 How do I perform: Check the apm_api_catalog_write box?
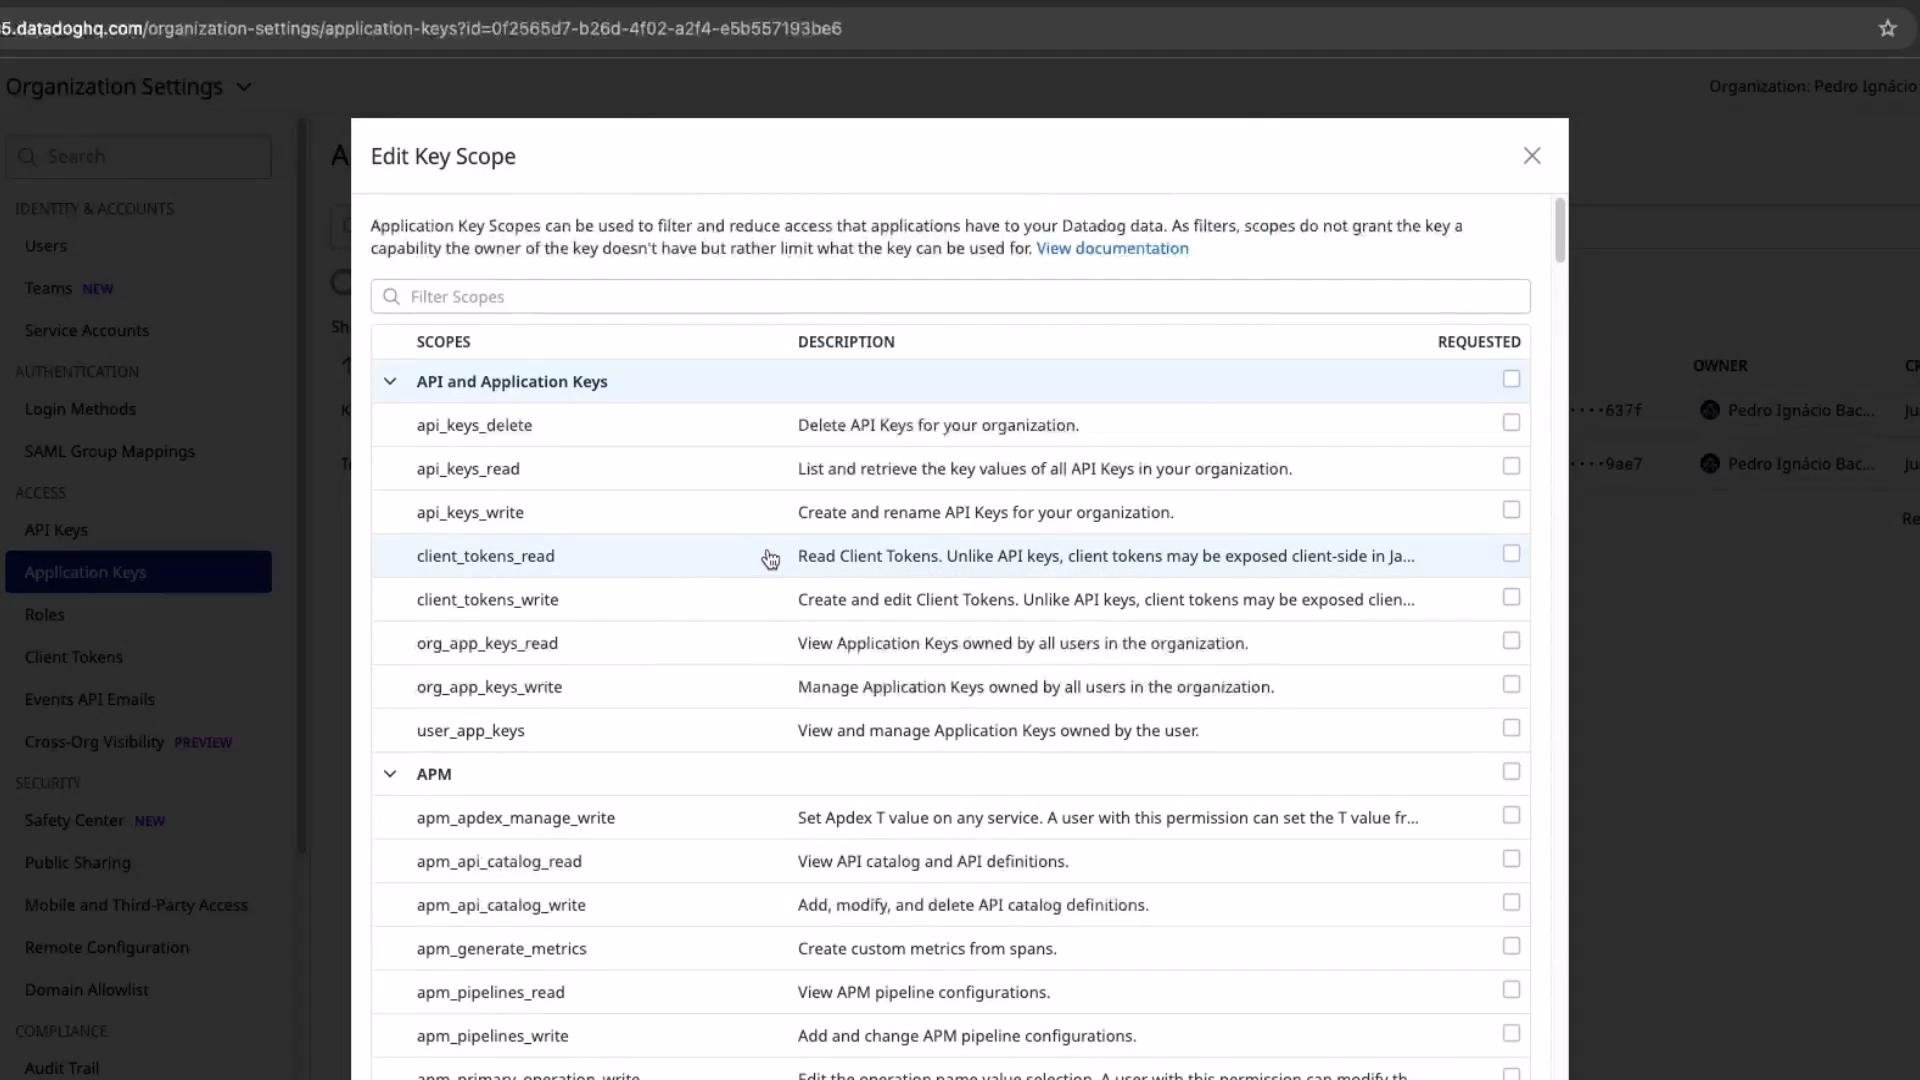pyautogui.click(x=1511, y=903)
